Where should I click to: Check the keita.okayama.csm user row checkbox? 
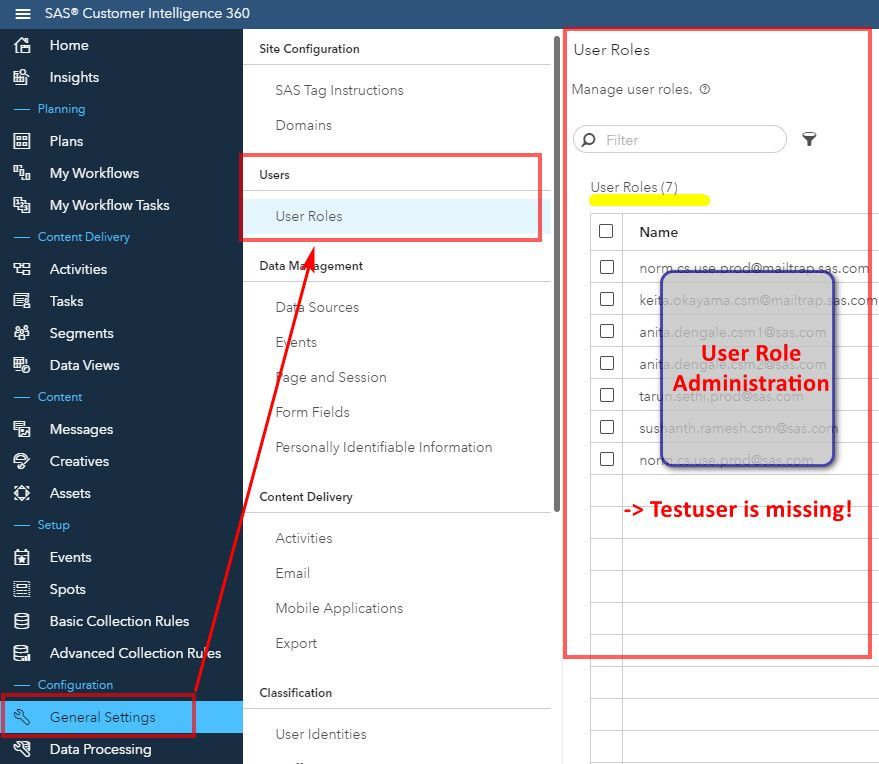tap(606, 299)
